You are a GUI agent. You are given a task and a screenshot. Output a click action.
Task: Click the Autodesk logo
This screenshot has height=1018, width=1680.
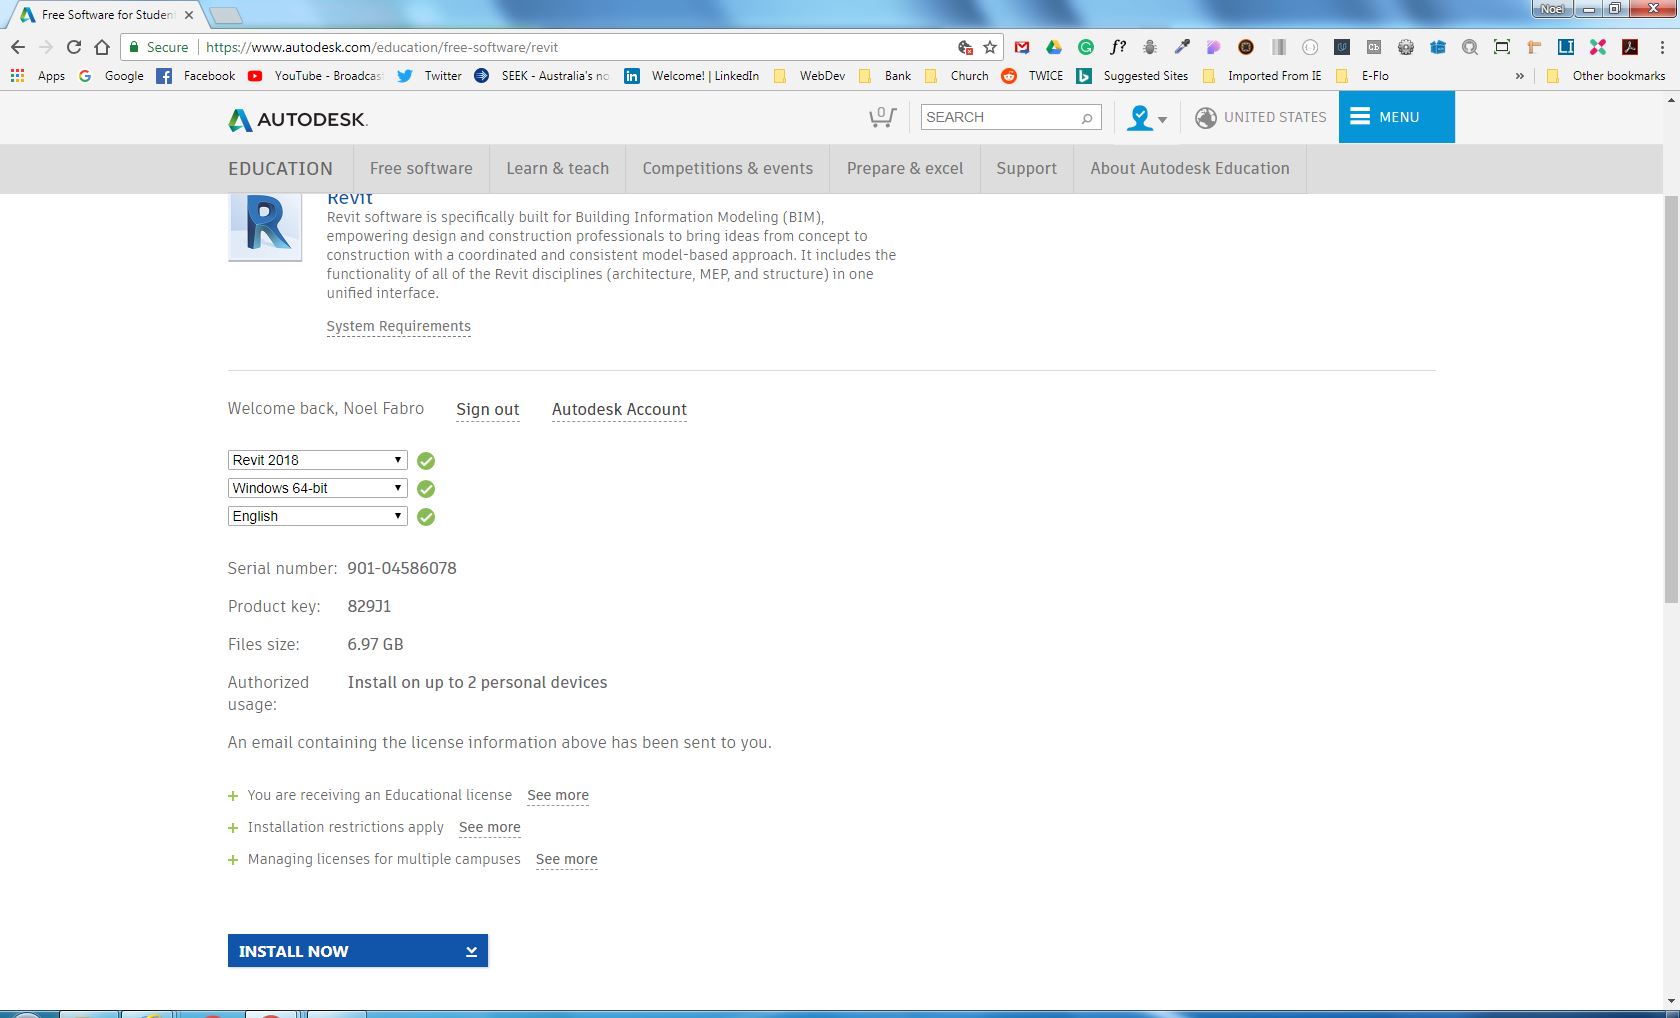[x=298, y=119]
